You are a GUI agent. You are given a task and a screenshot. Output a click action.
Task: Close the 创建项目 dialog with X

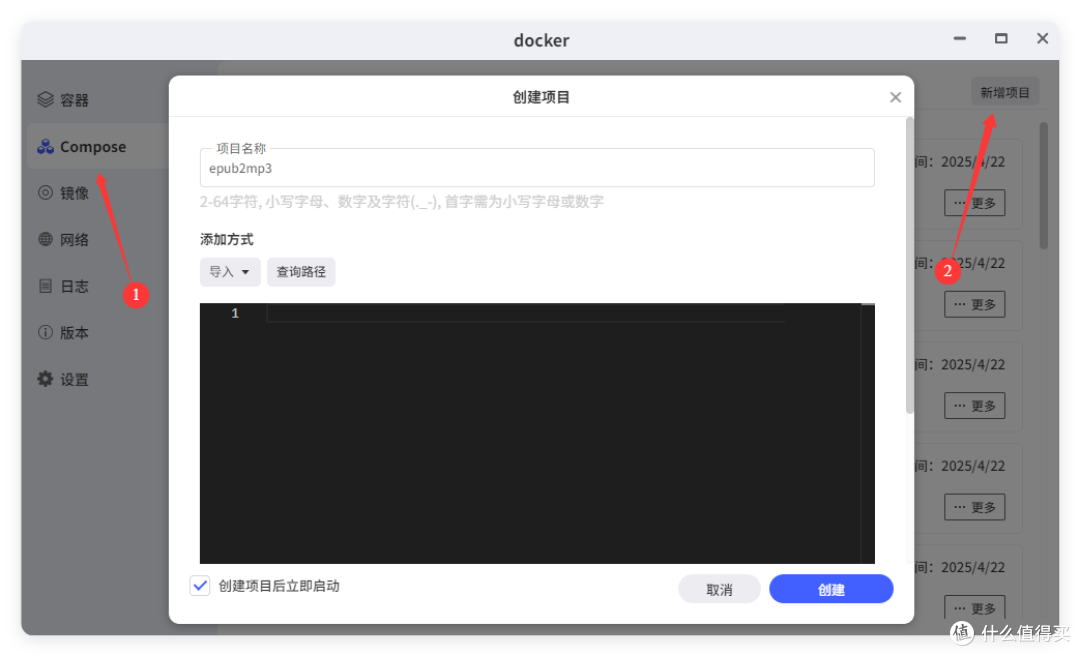(x=895, y=97)
